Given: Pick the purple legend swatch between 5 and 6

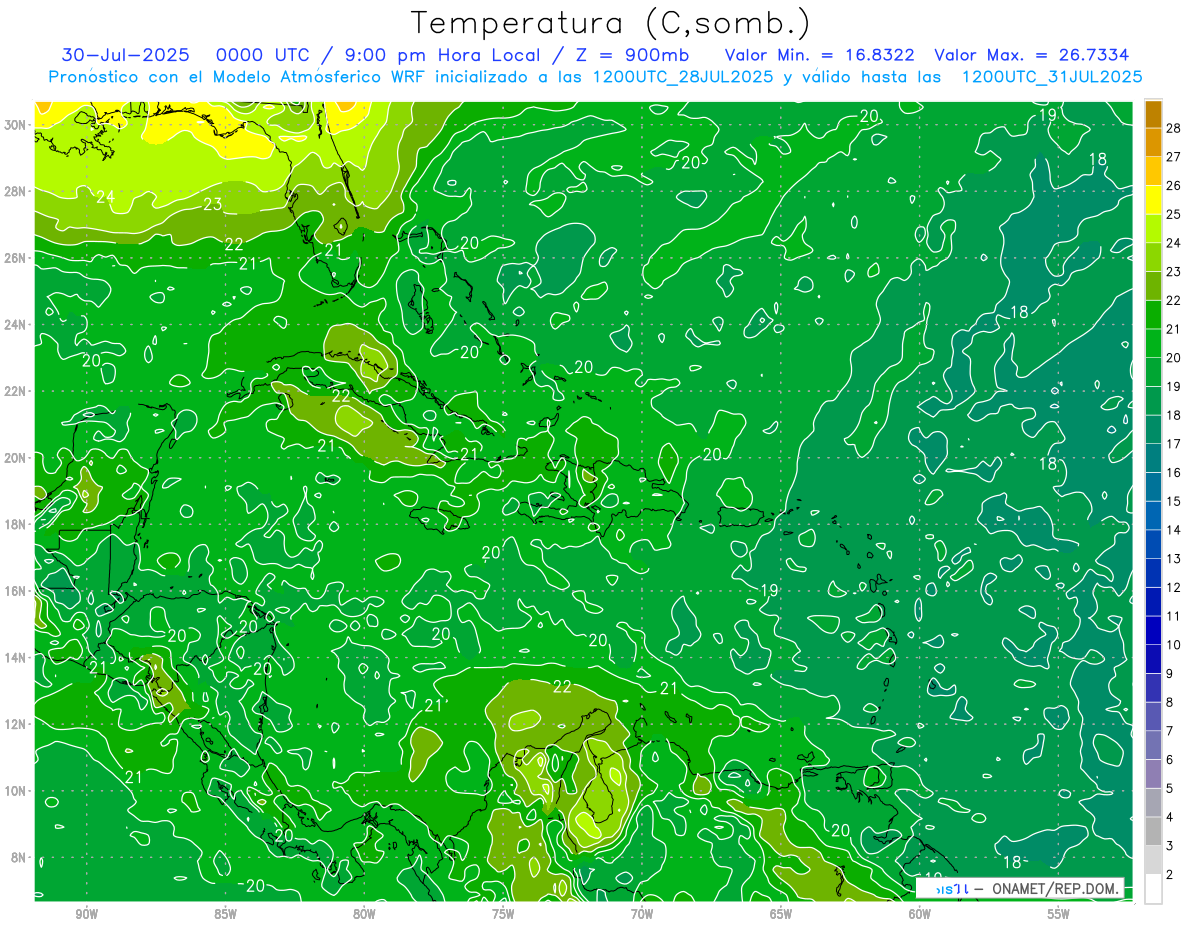Looking at the screenshot, I should point(1153,775).
